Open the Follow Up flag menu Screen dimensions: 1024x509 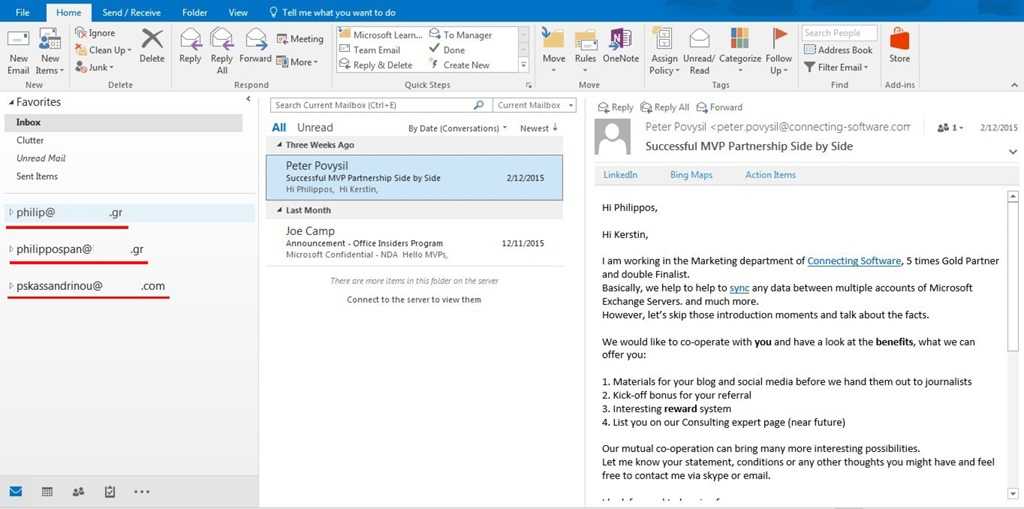(779, 52)
